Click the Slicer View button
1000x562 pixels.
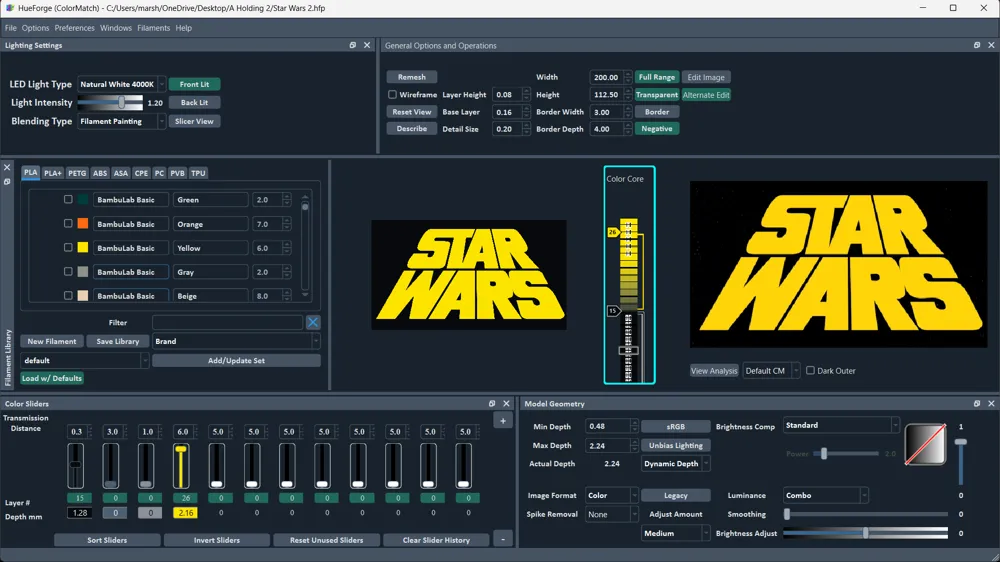click(x=195, y=121)
